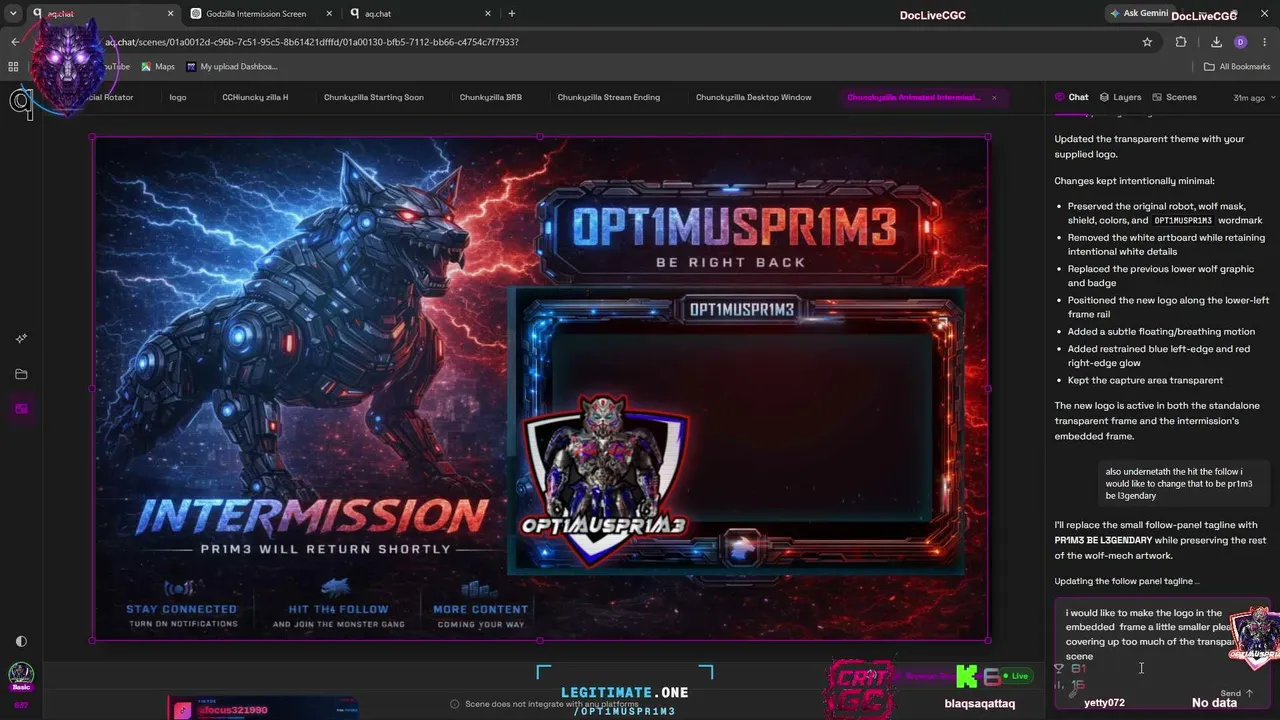This screenshot has height=720, width=1280.
Task: Open the My upload Dashboard bookmark
Action: point(231,67)
